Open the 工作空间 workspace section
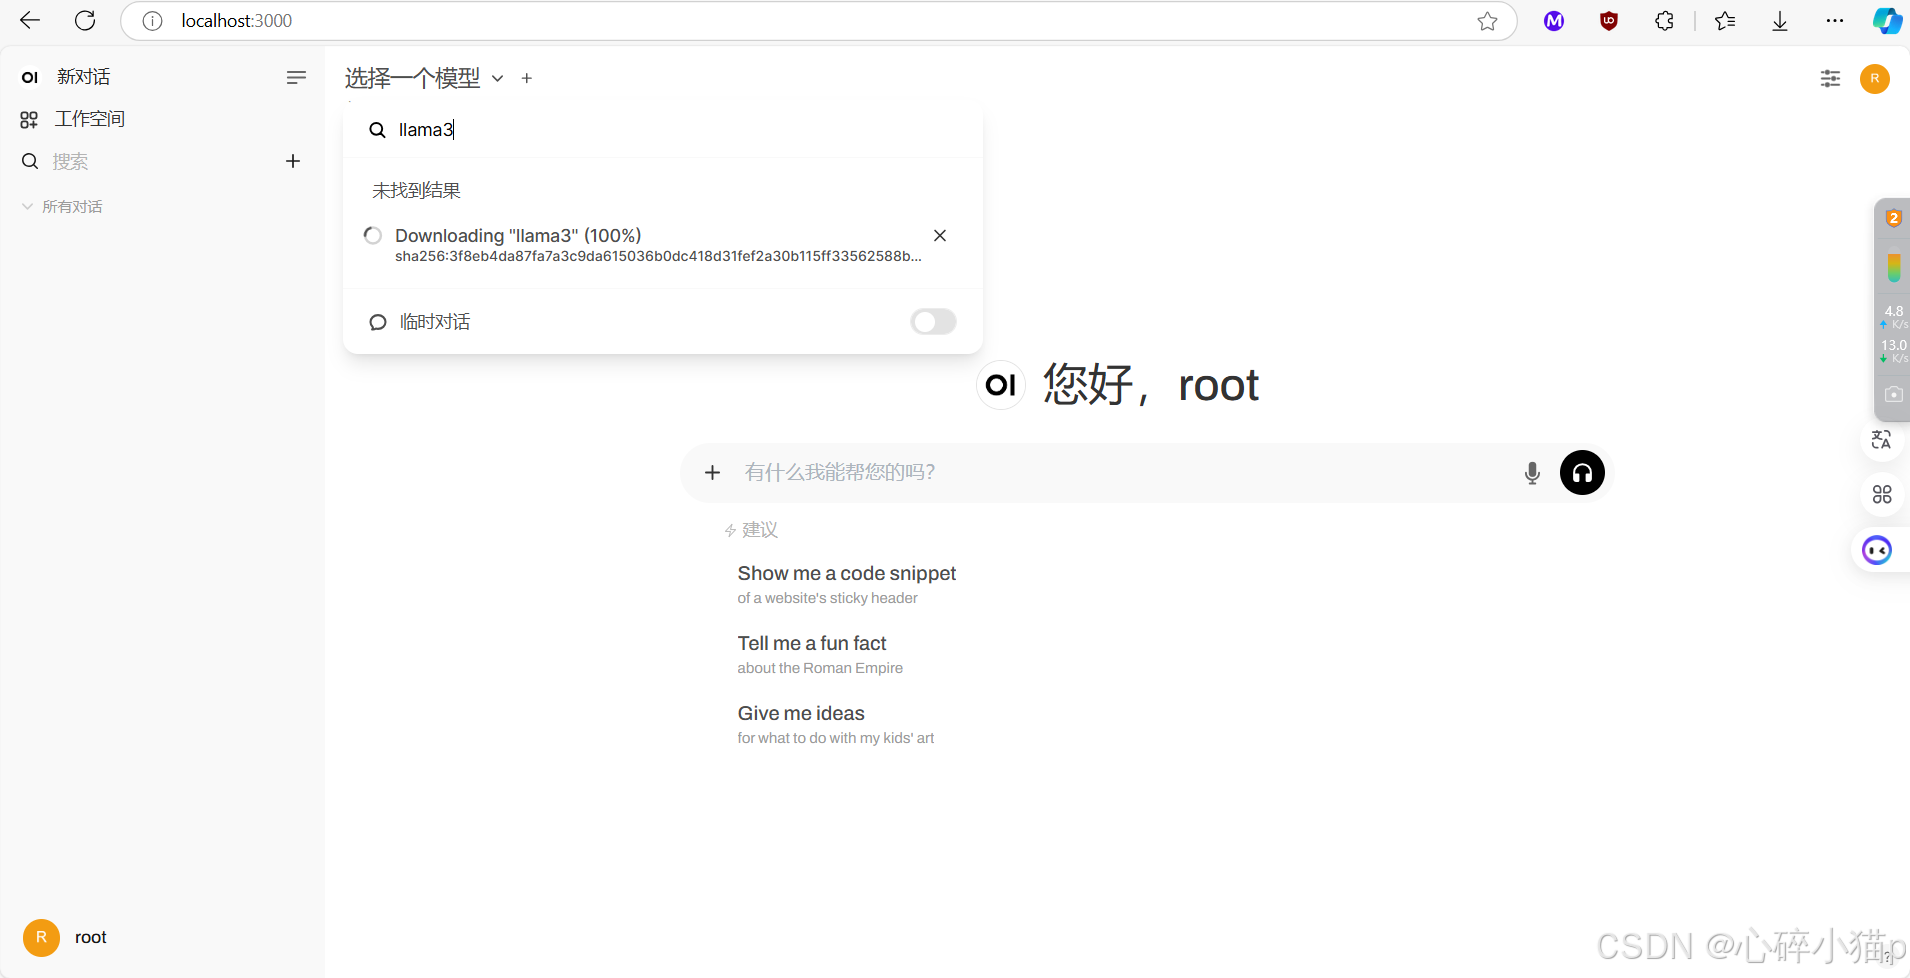 (x=89, y=118)
